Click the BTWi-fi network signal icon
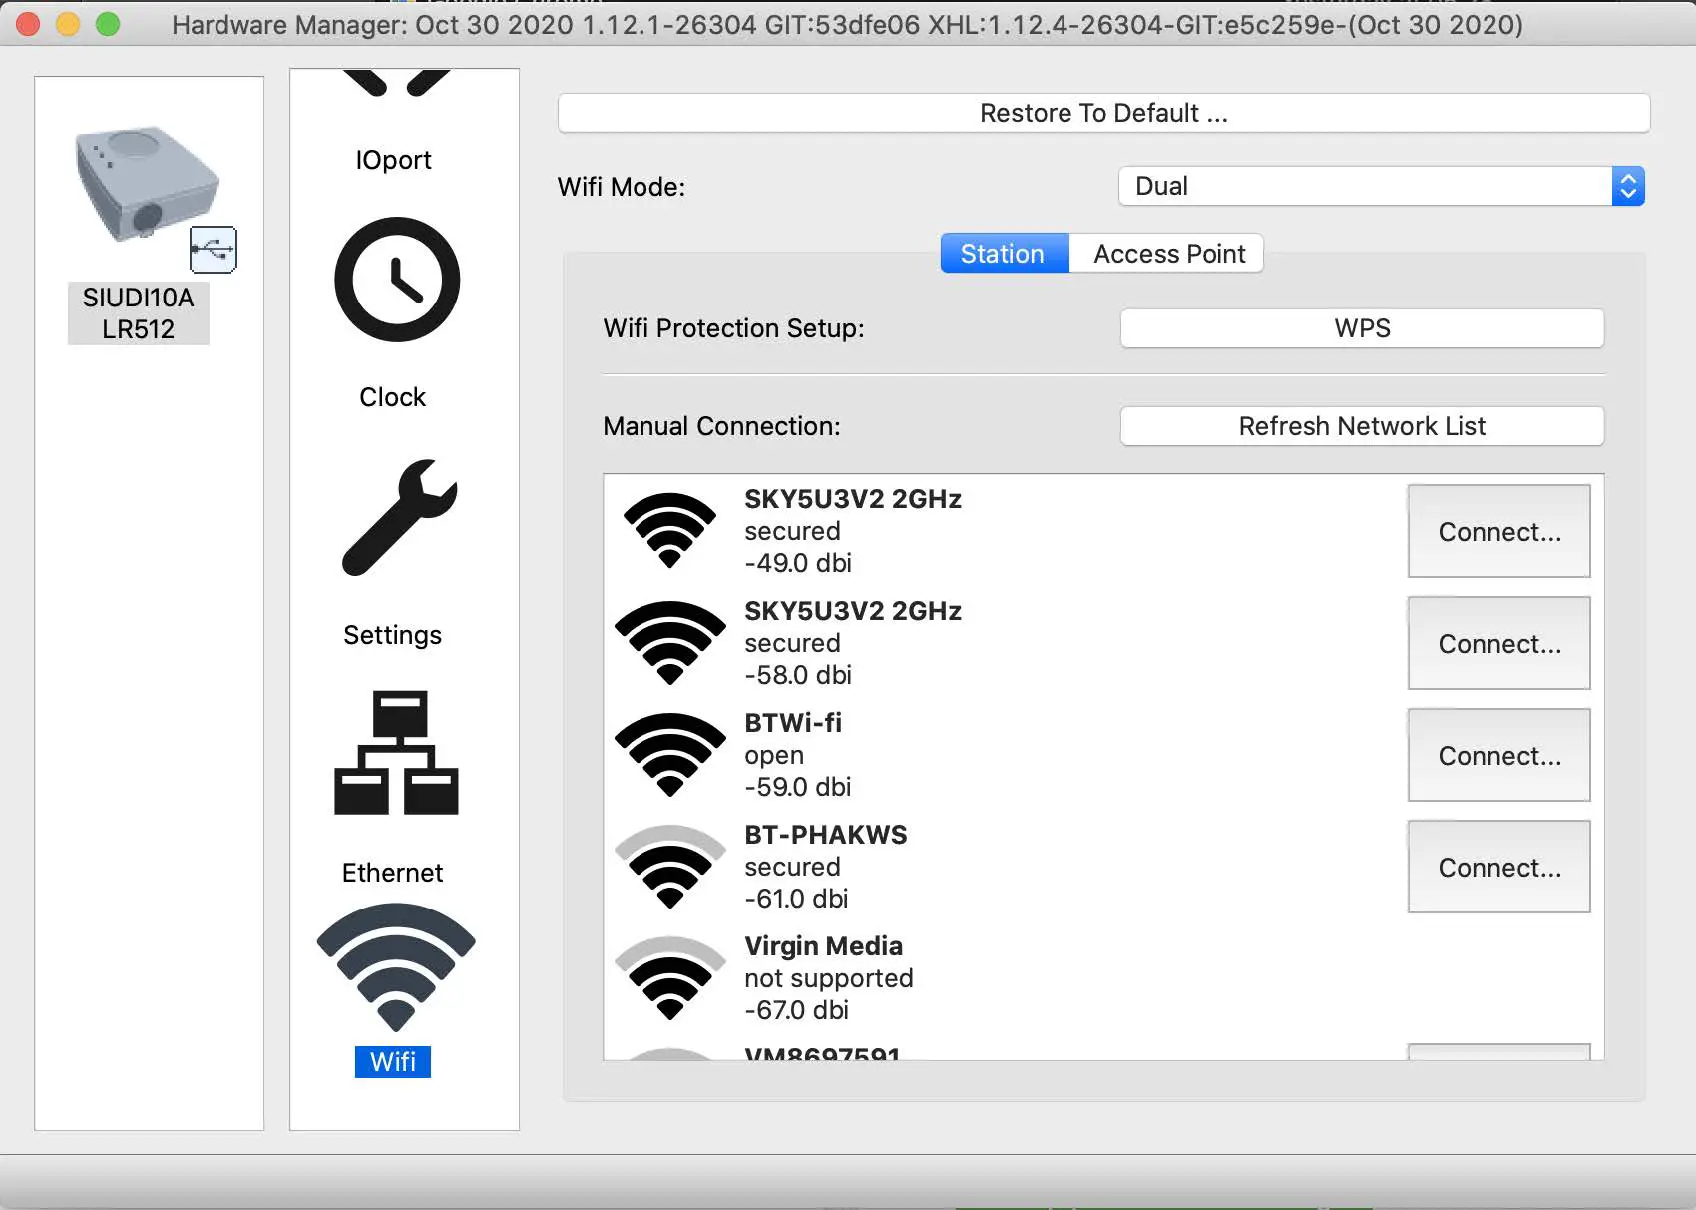 click(670, 752)
